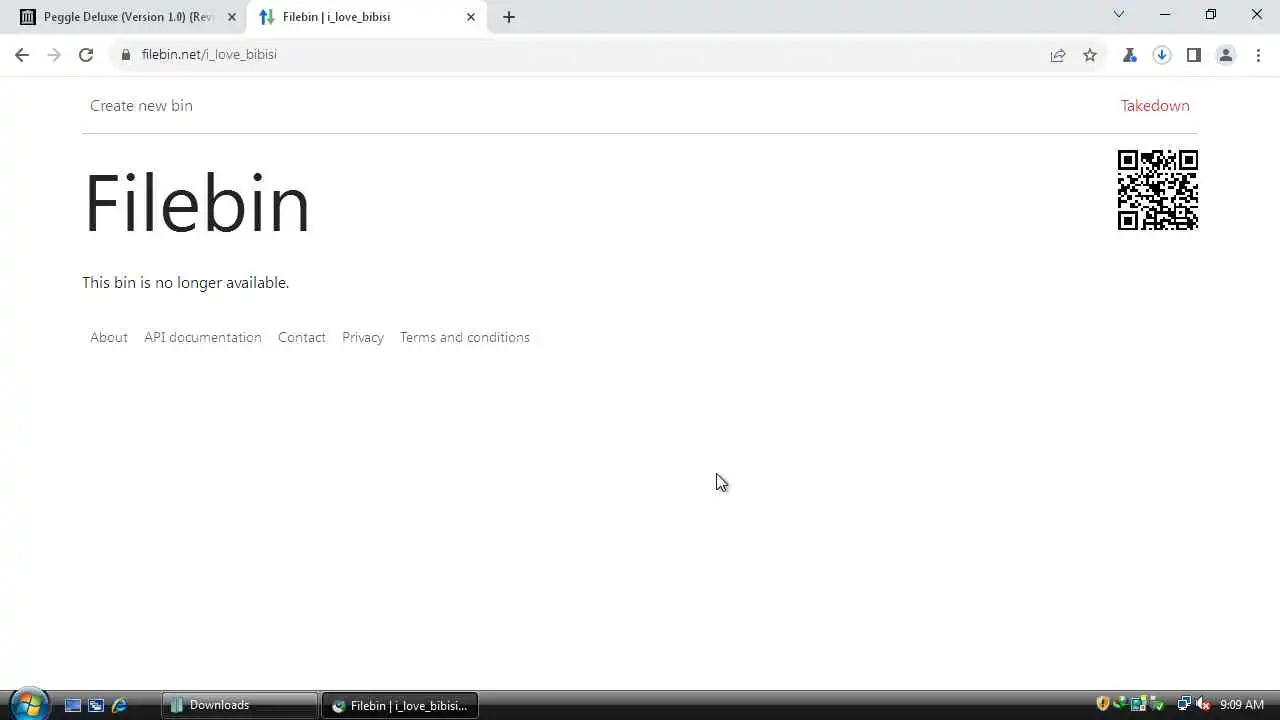Click the 9:09 AM taskbar clock

pos(1242,705)
